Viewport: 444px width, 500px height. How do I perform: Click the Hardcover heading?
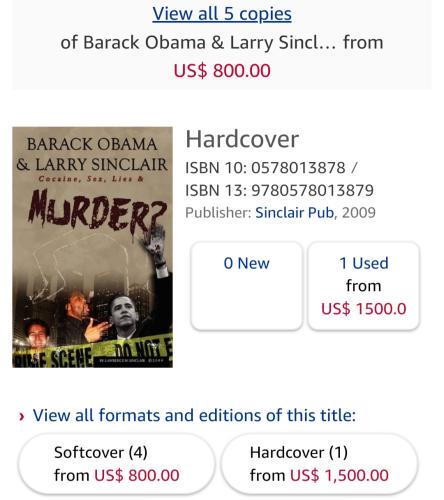(x=242, y=139)
